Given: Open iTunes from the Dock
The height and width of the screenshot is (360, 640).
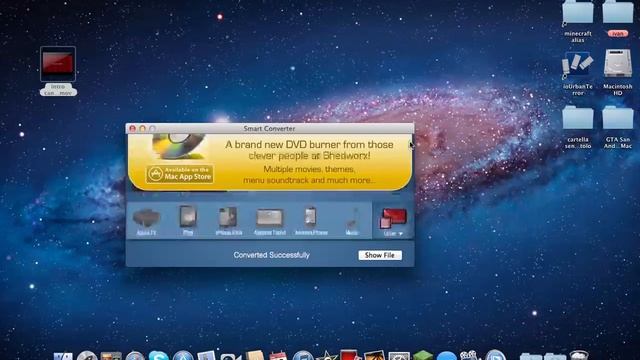Looking at the screenshot, I should pos(303,356).
